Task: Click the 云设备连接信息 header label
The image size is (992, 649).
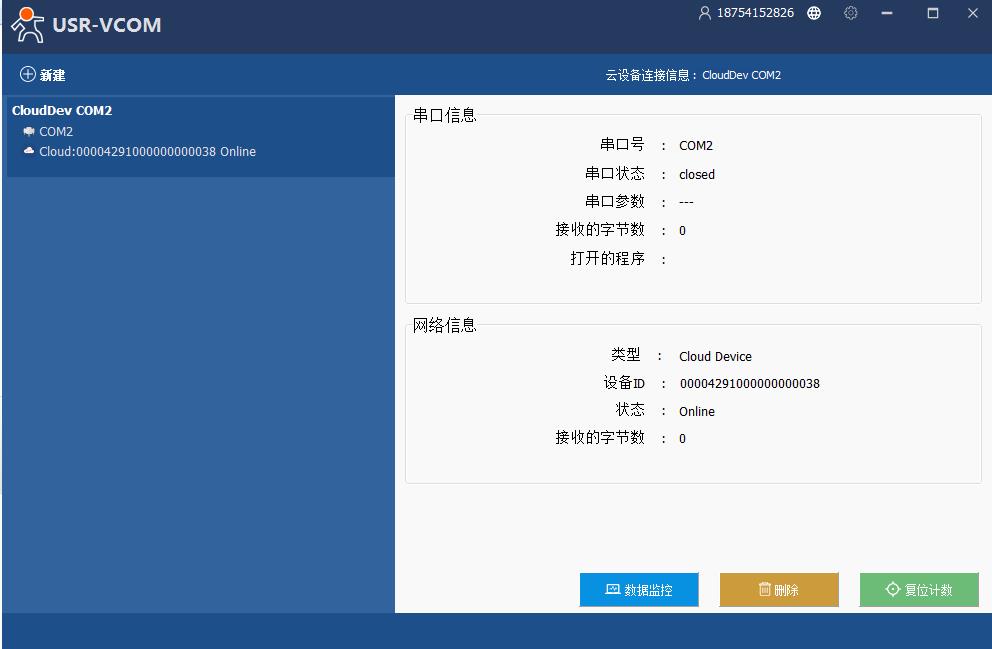Action: [692, 76]
